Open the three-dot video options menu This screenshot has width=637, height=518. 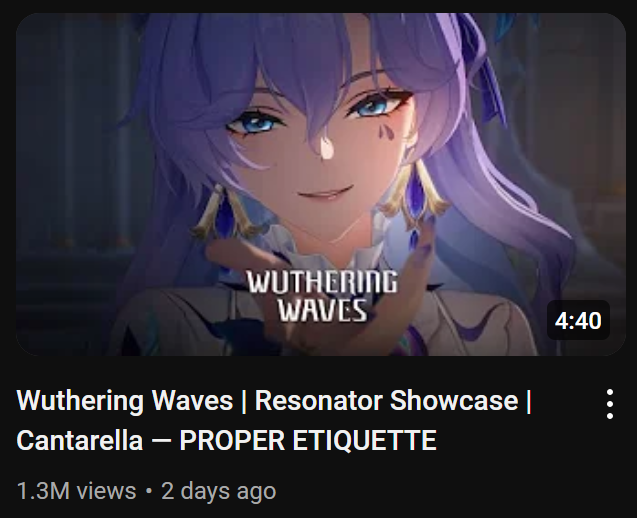tap(609, 404)
